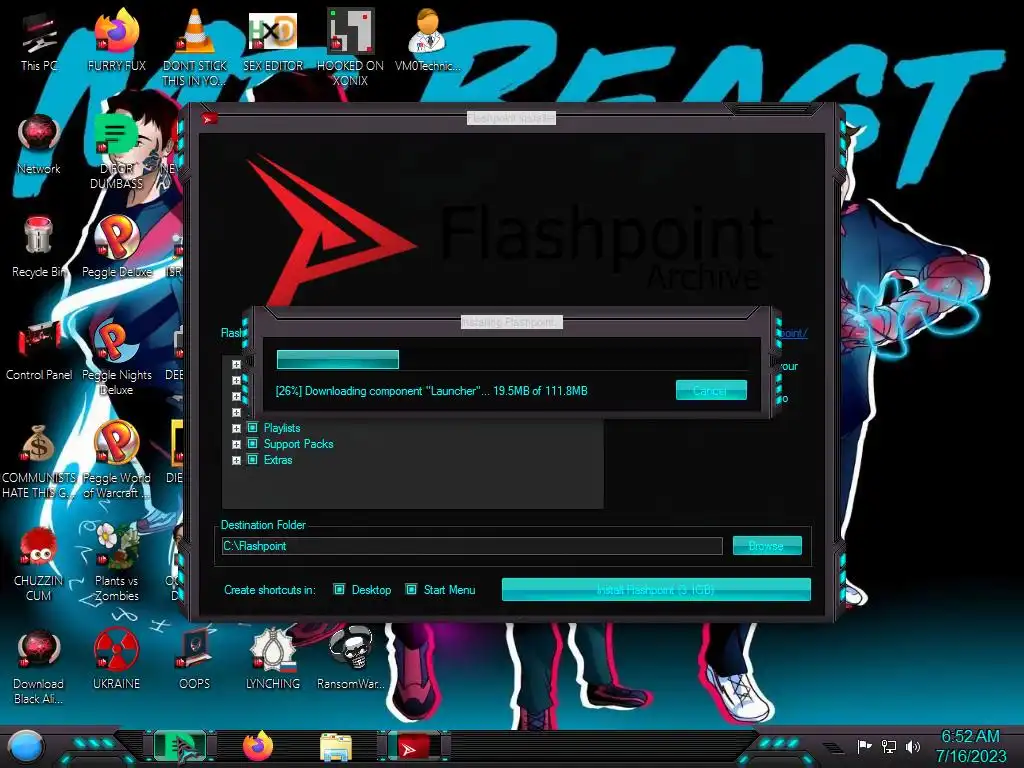The image size is (1024, 768).
Task: Show hidden tray icons arrow
Action: pos(833,748)
